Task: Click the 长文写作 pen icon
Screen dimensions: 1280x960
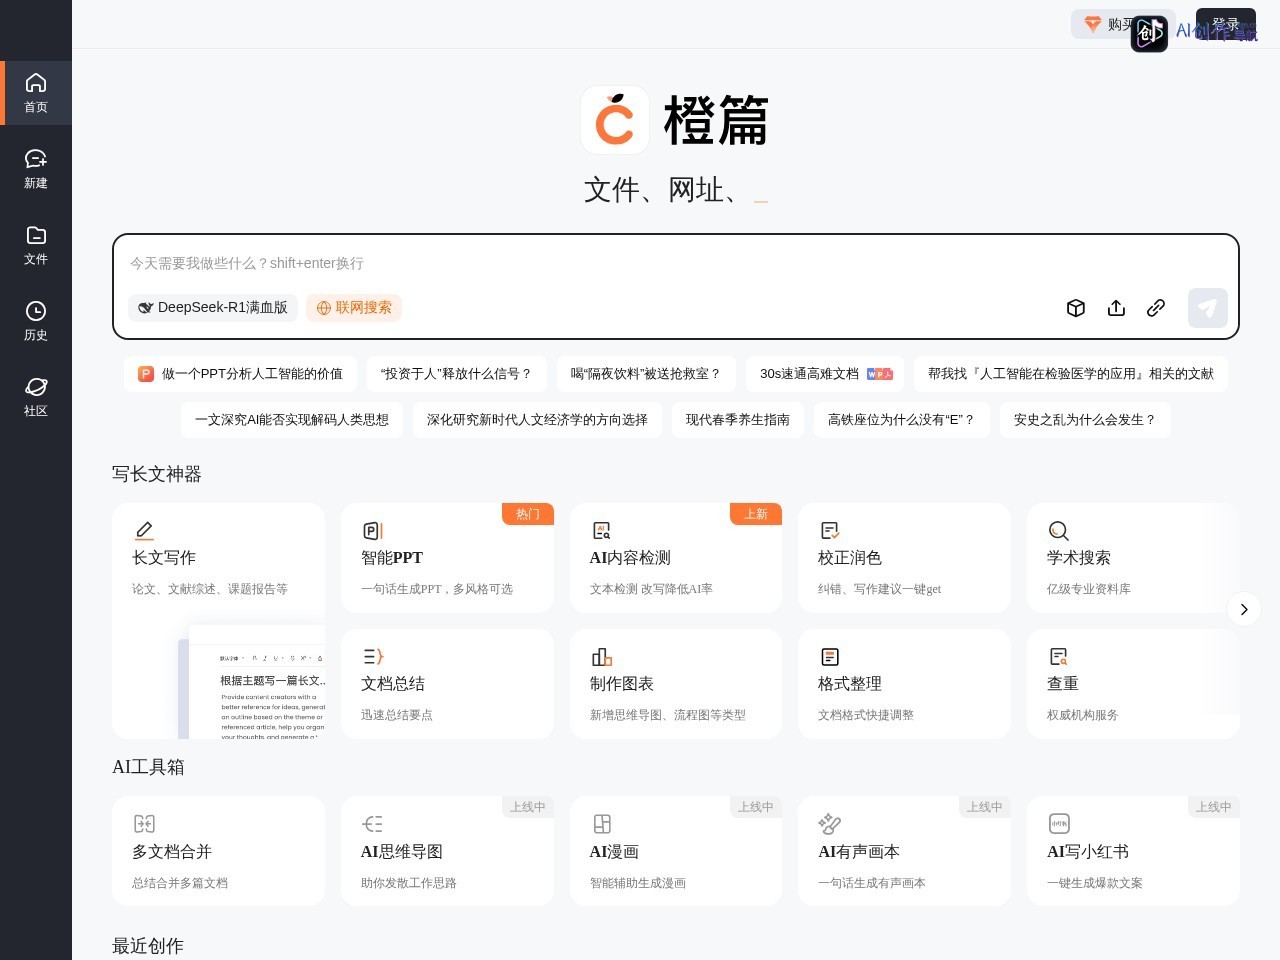Action: click(144, 531)
